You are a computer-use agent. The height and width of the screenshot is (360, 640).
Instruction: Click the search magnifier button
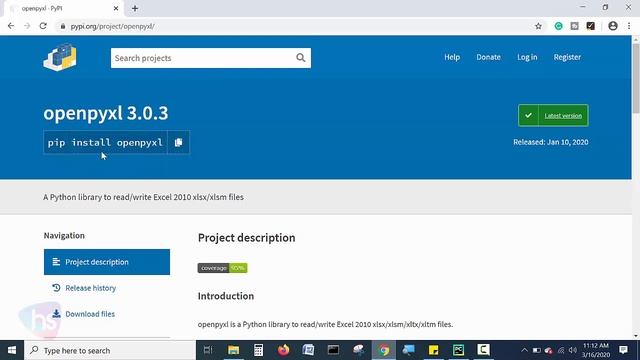(x=301, y=58)
